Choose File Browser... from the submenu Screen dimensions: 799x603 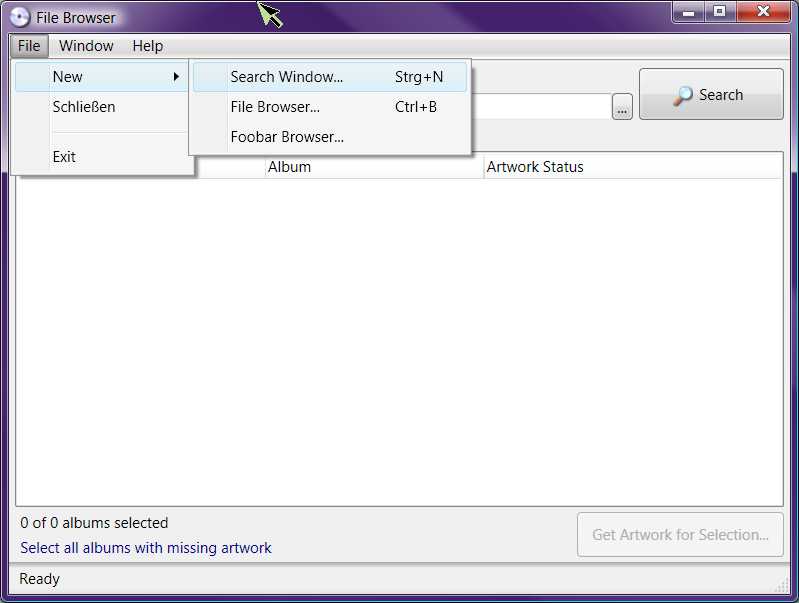coord(330,107)
